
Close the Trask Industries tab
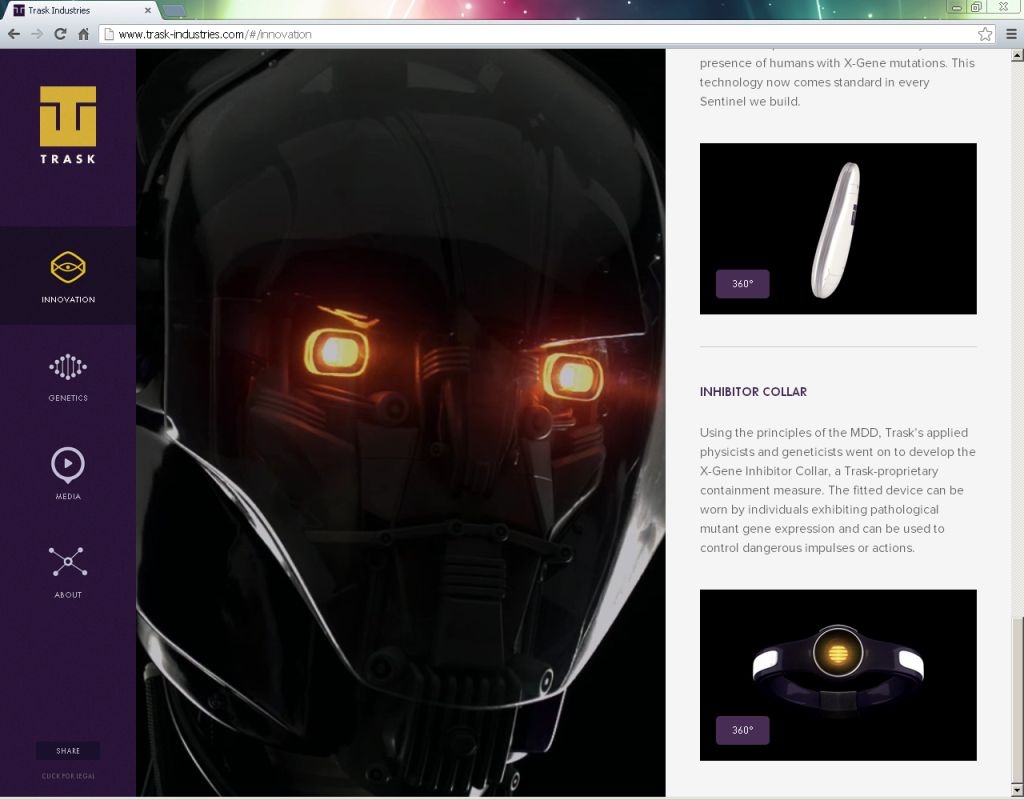148,10
